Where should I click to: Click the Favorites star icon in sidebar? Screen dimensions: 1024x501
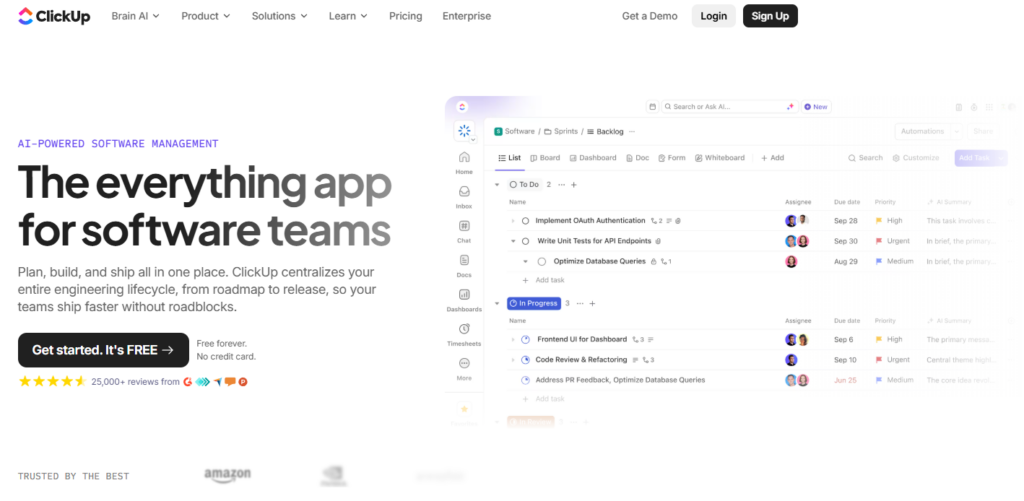[464, 409]
